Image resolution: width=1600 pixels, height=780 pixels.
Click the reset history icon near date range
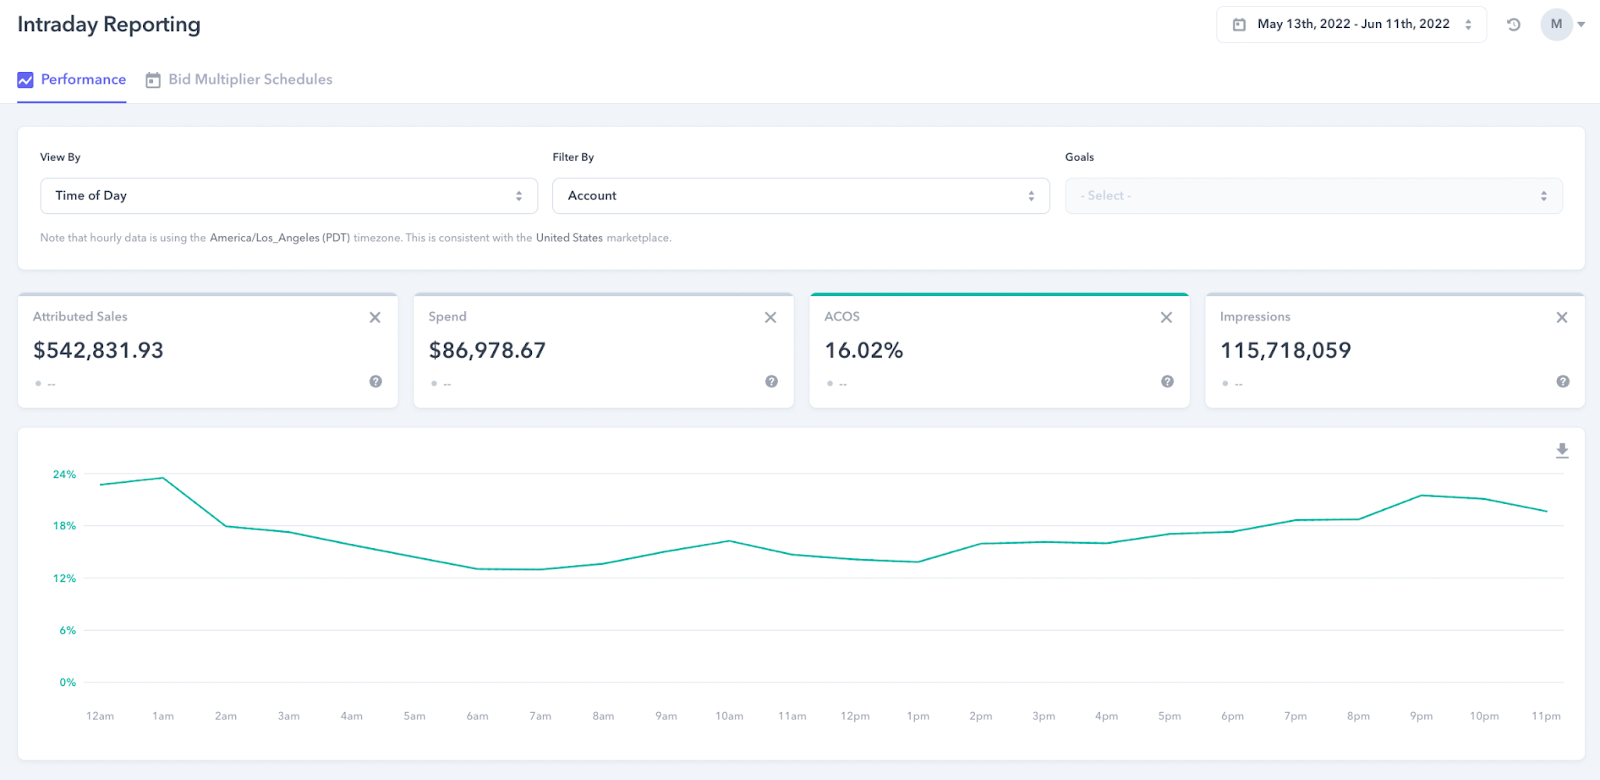(1514, 25)
